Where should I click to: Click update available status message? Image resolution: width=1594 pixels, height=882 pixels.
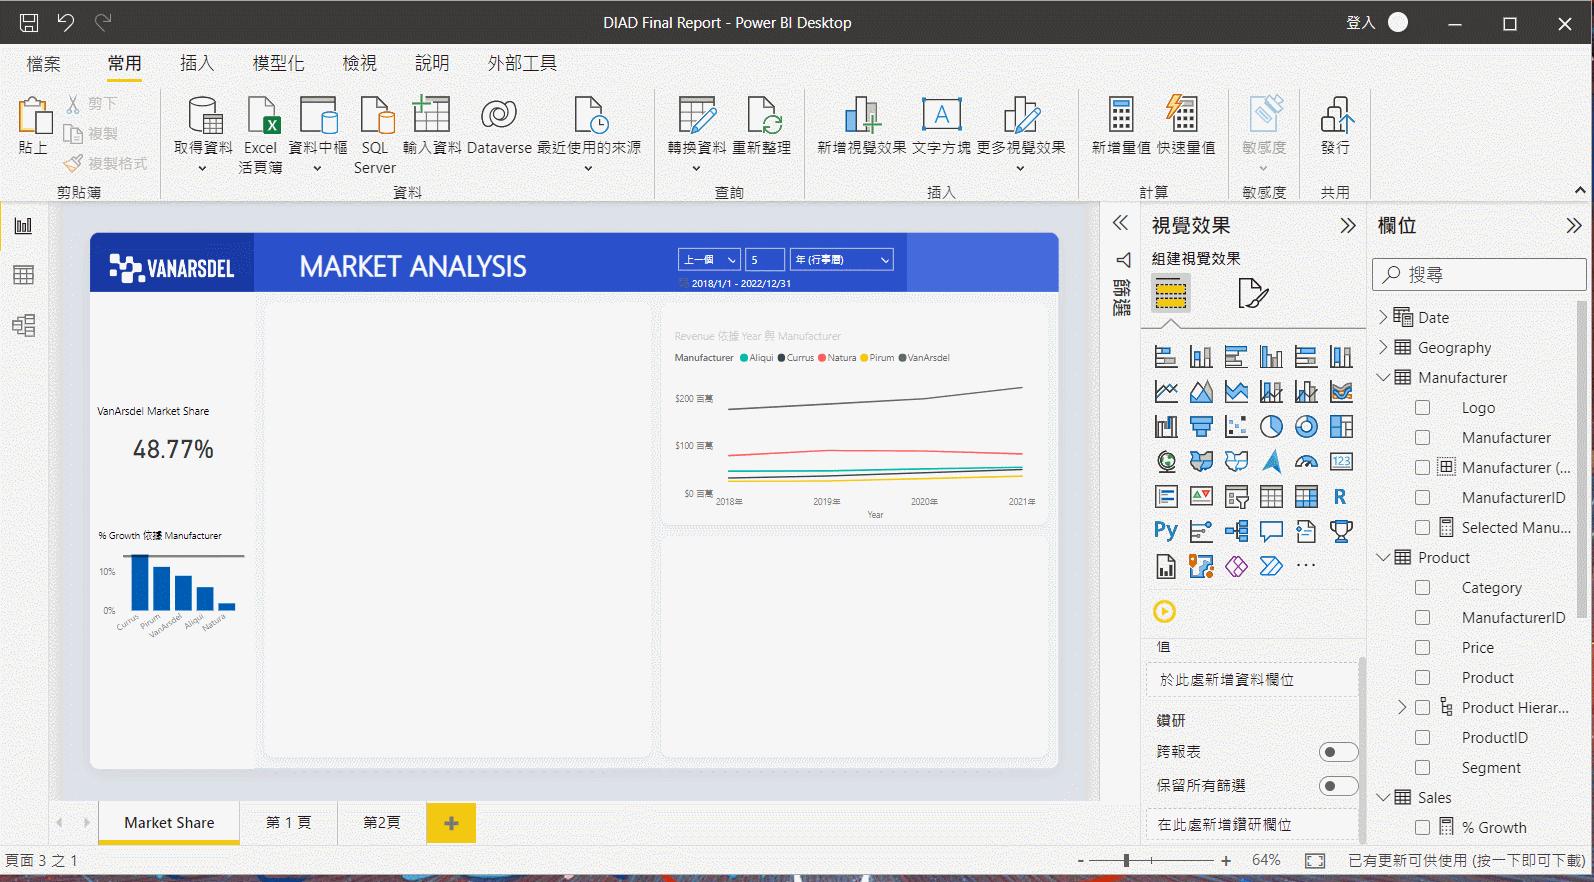[x=1466, y=860]
